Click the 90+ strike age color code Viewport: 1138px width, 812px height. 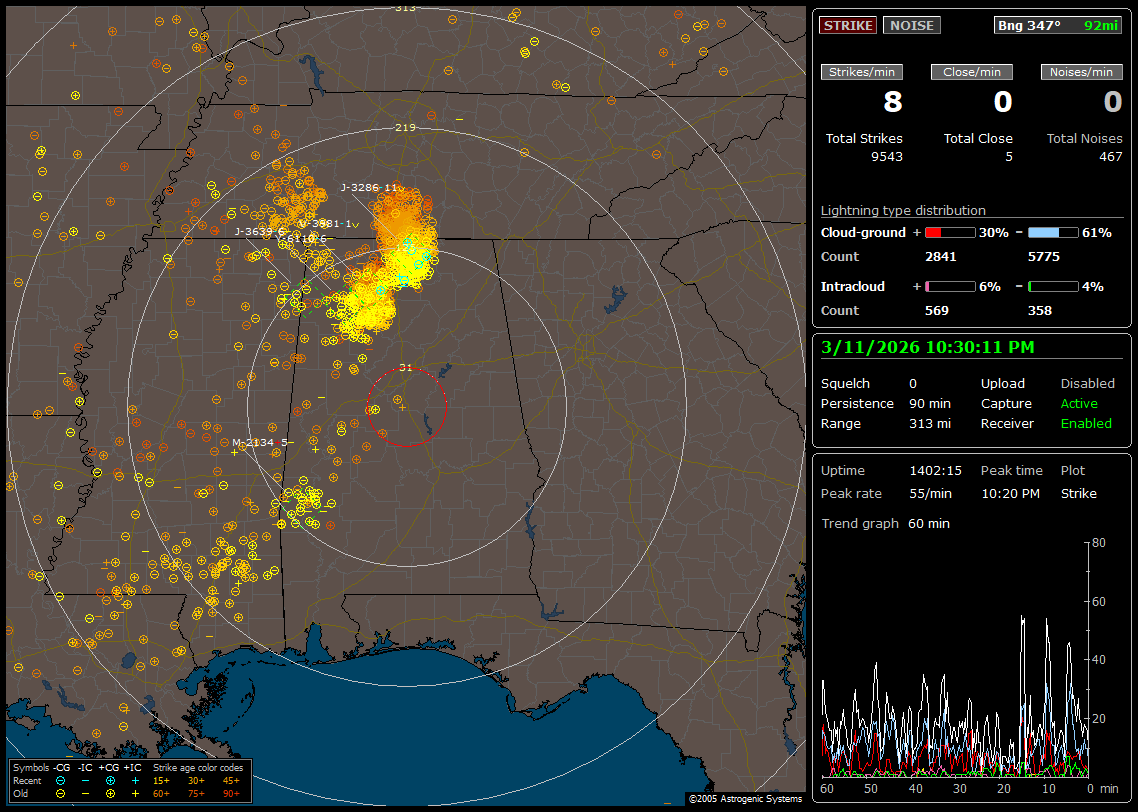point(230,793)
